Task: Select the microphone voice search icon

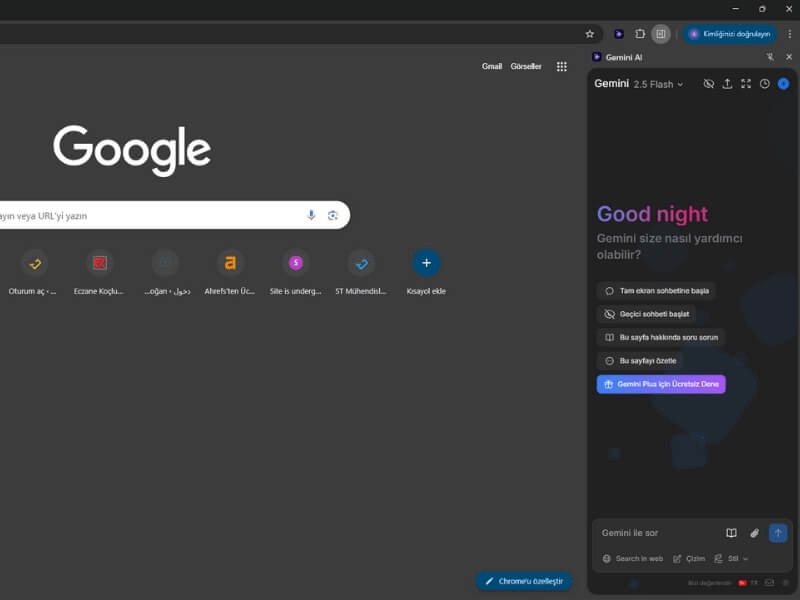Action: pos(310,215)
